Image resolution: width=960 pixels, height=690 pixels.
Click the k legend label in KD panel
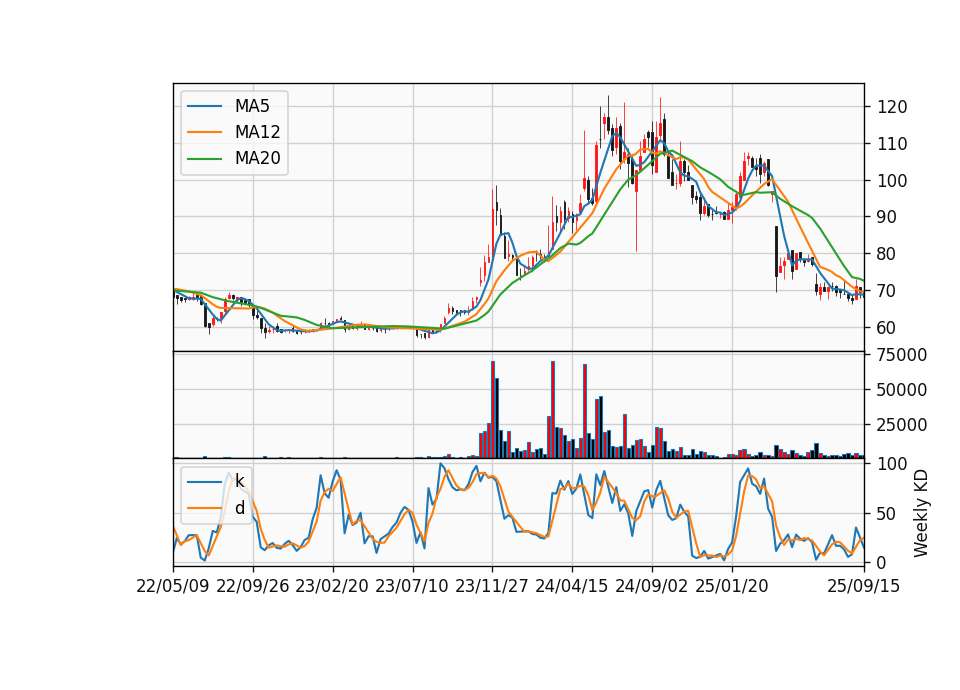tap(239, 481)
